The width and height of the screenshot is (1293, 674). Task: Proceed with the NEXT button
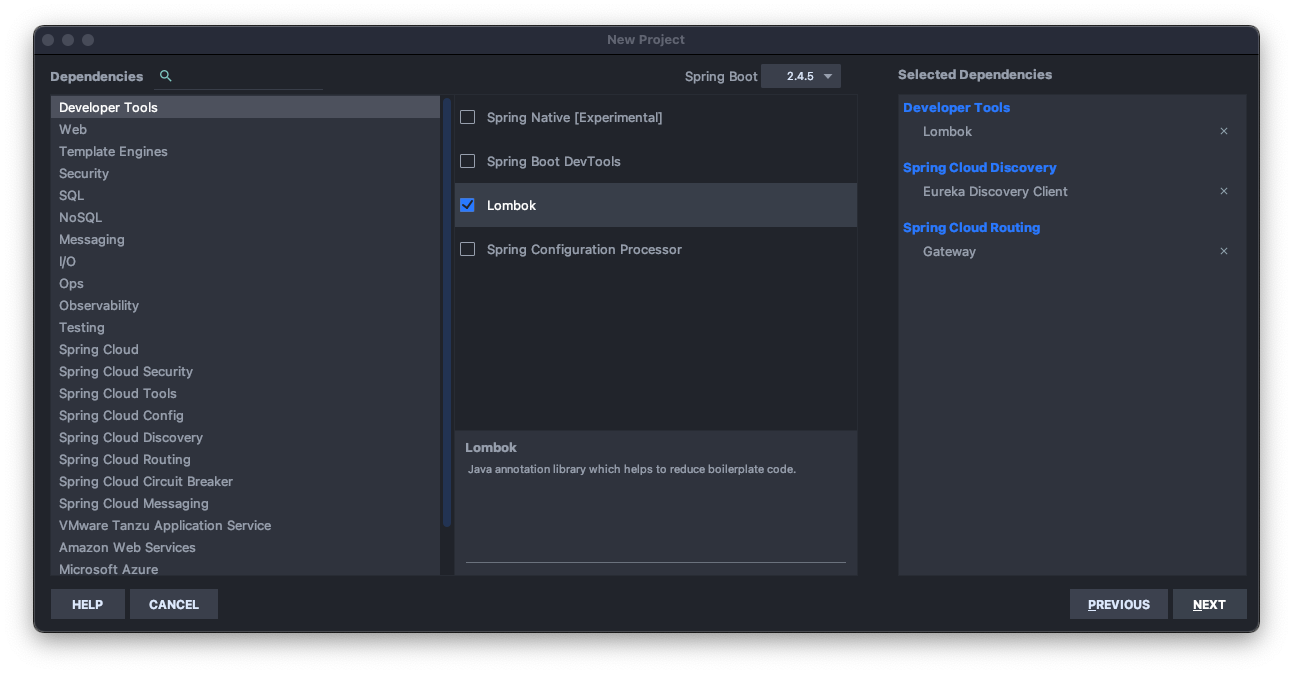[1210, 604]
